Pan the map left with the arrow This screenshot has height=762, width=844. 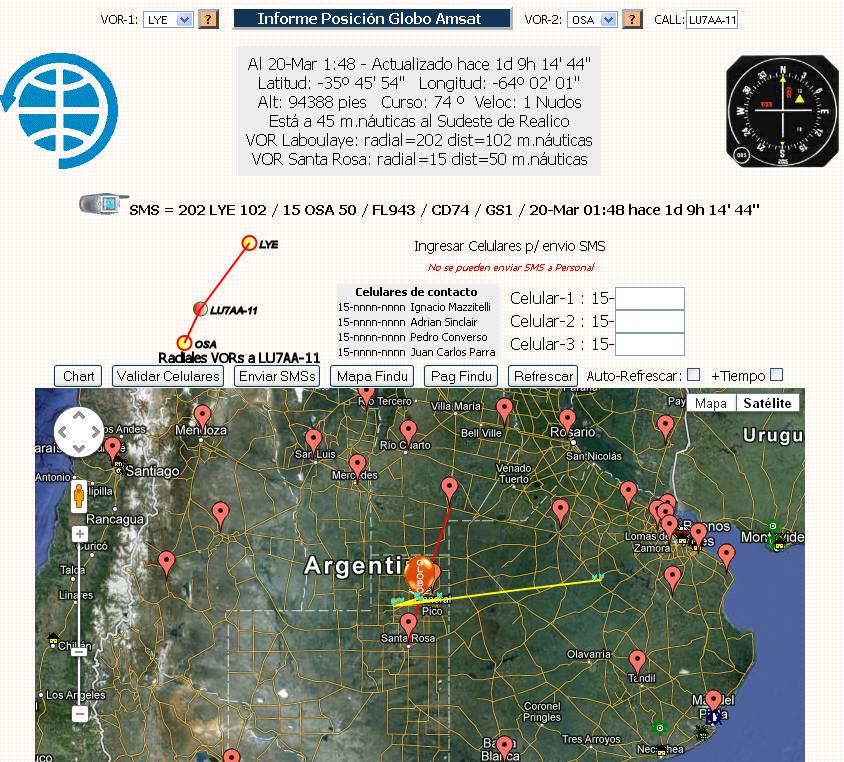click(63, 432)
